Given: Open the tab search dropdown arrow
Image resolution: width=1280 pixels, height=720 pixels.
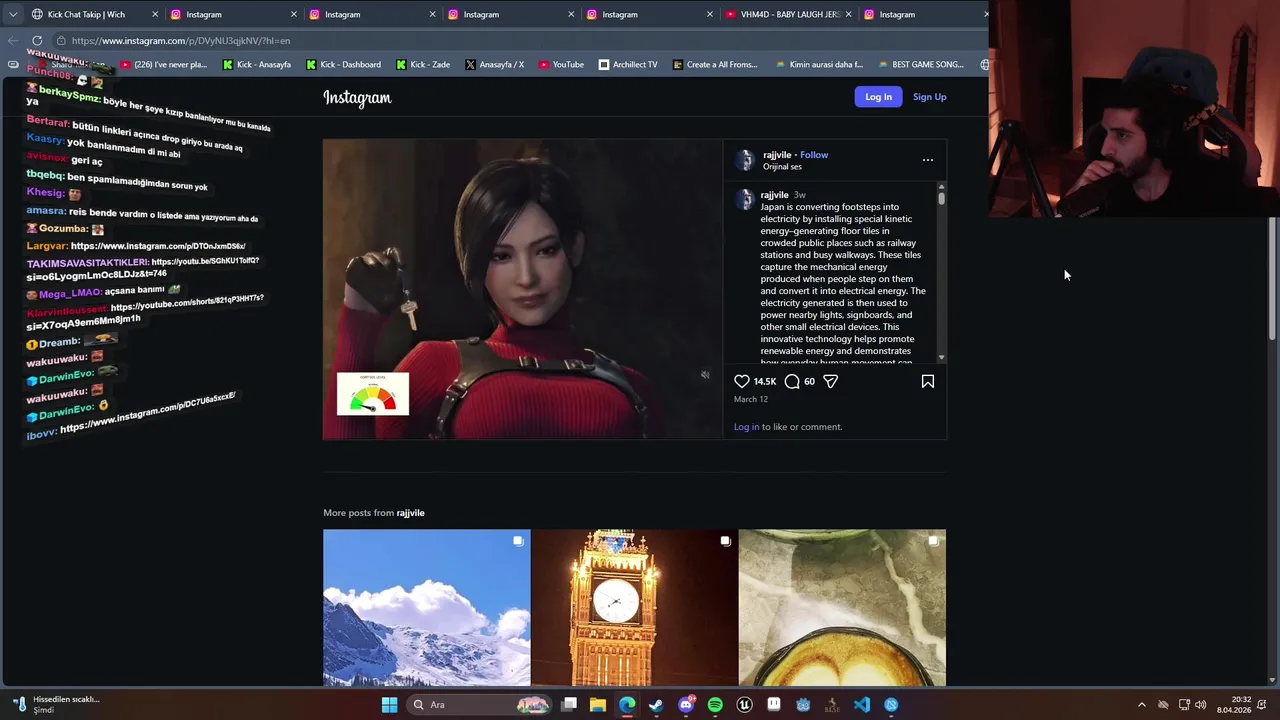Looking at the screenshot, I should click(x=12, y=14).
